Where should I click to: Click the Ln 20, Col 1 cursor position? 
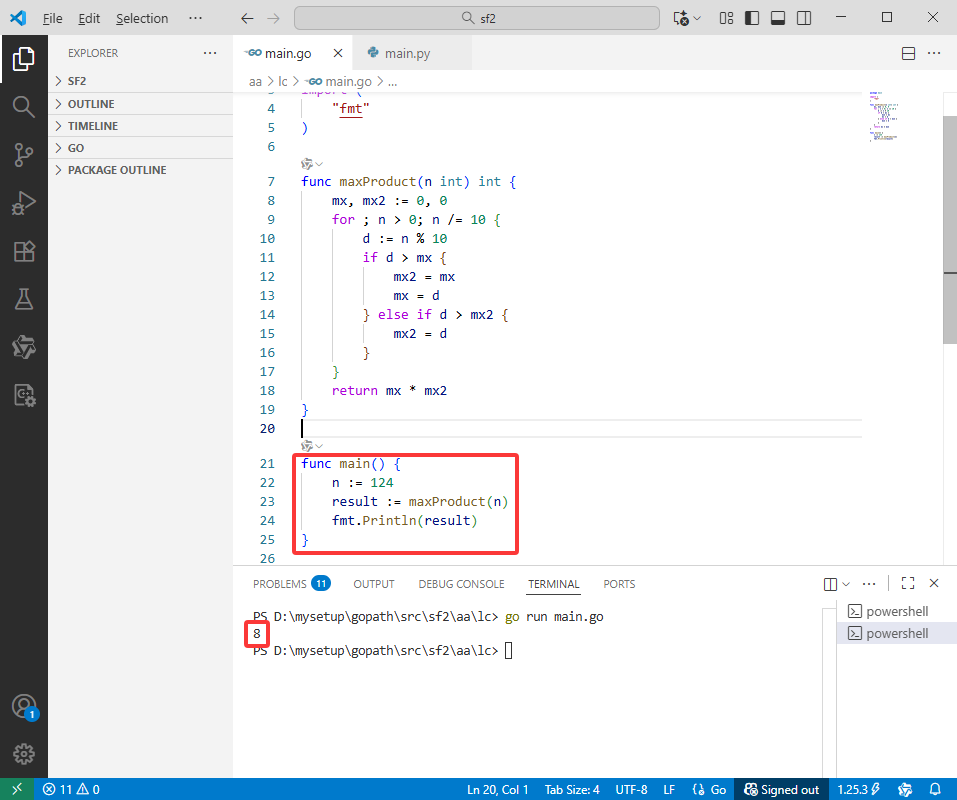tap(497, 789)
